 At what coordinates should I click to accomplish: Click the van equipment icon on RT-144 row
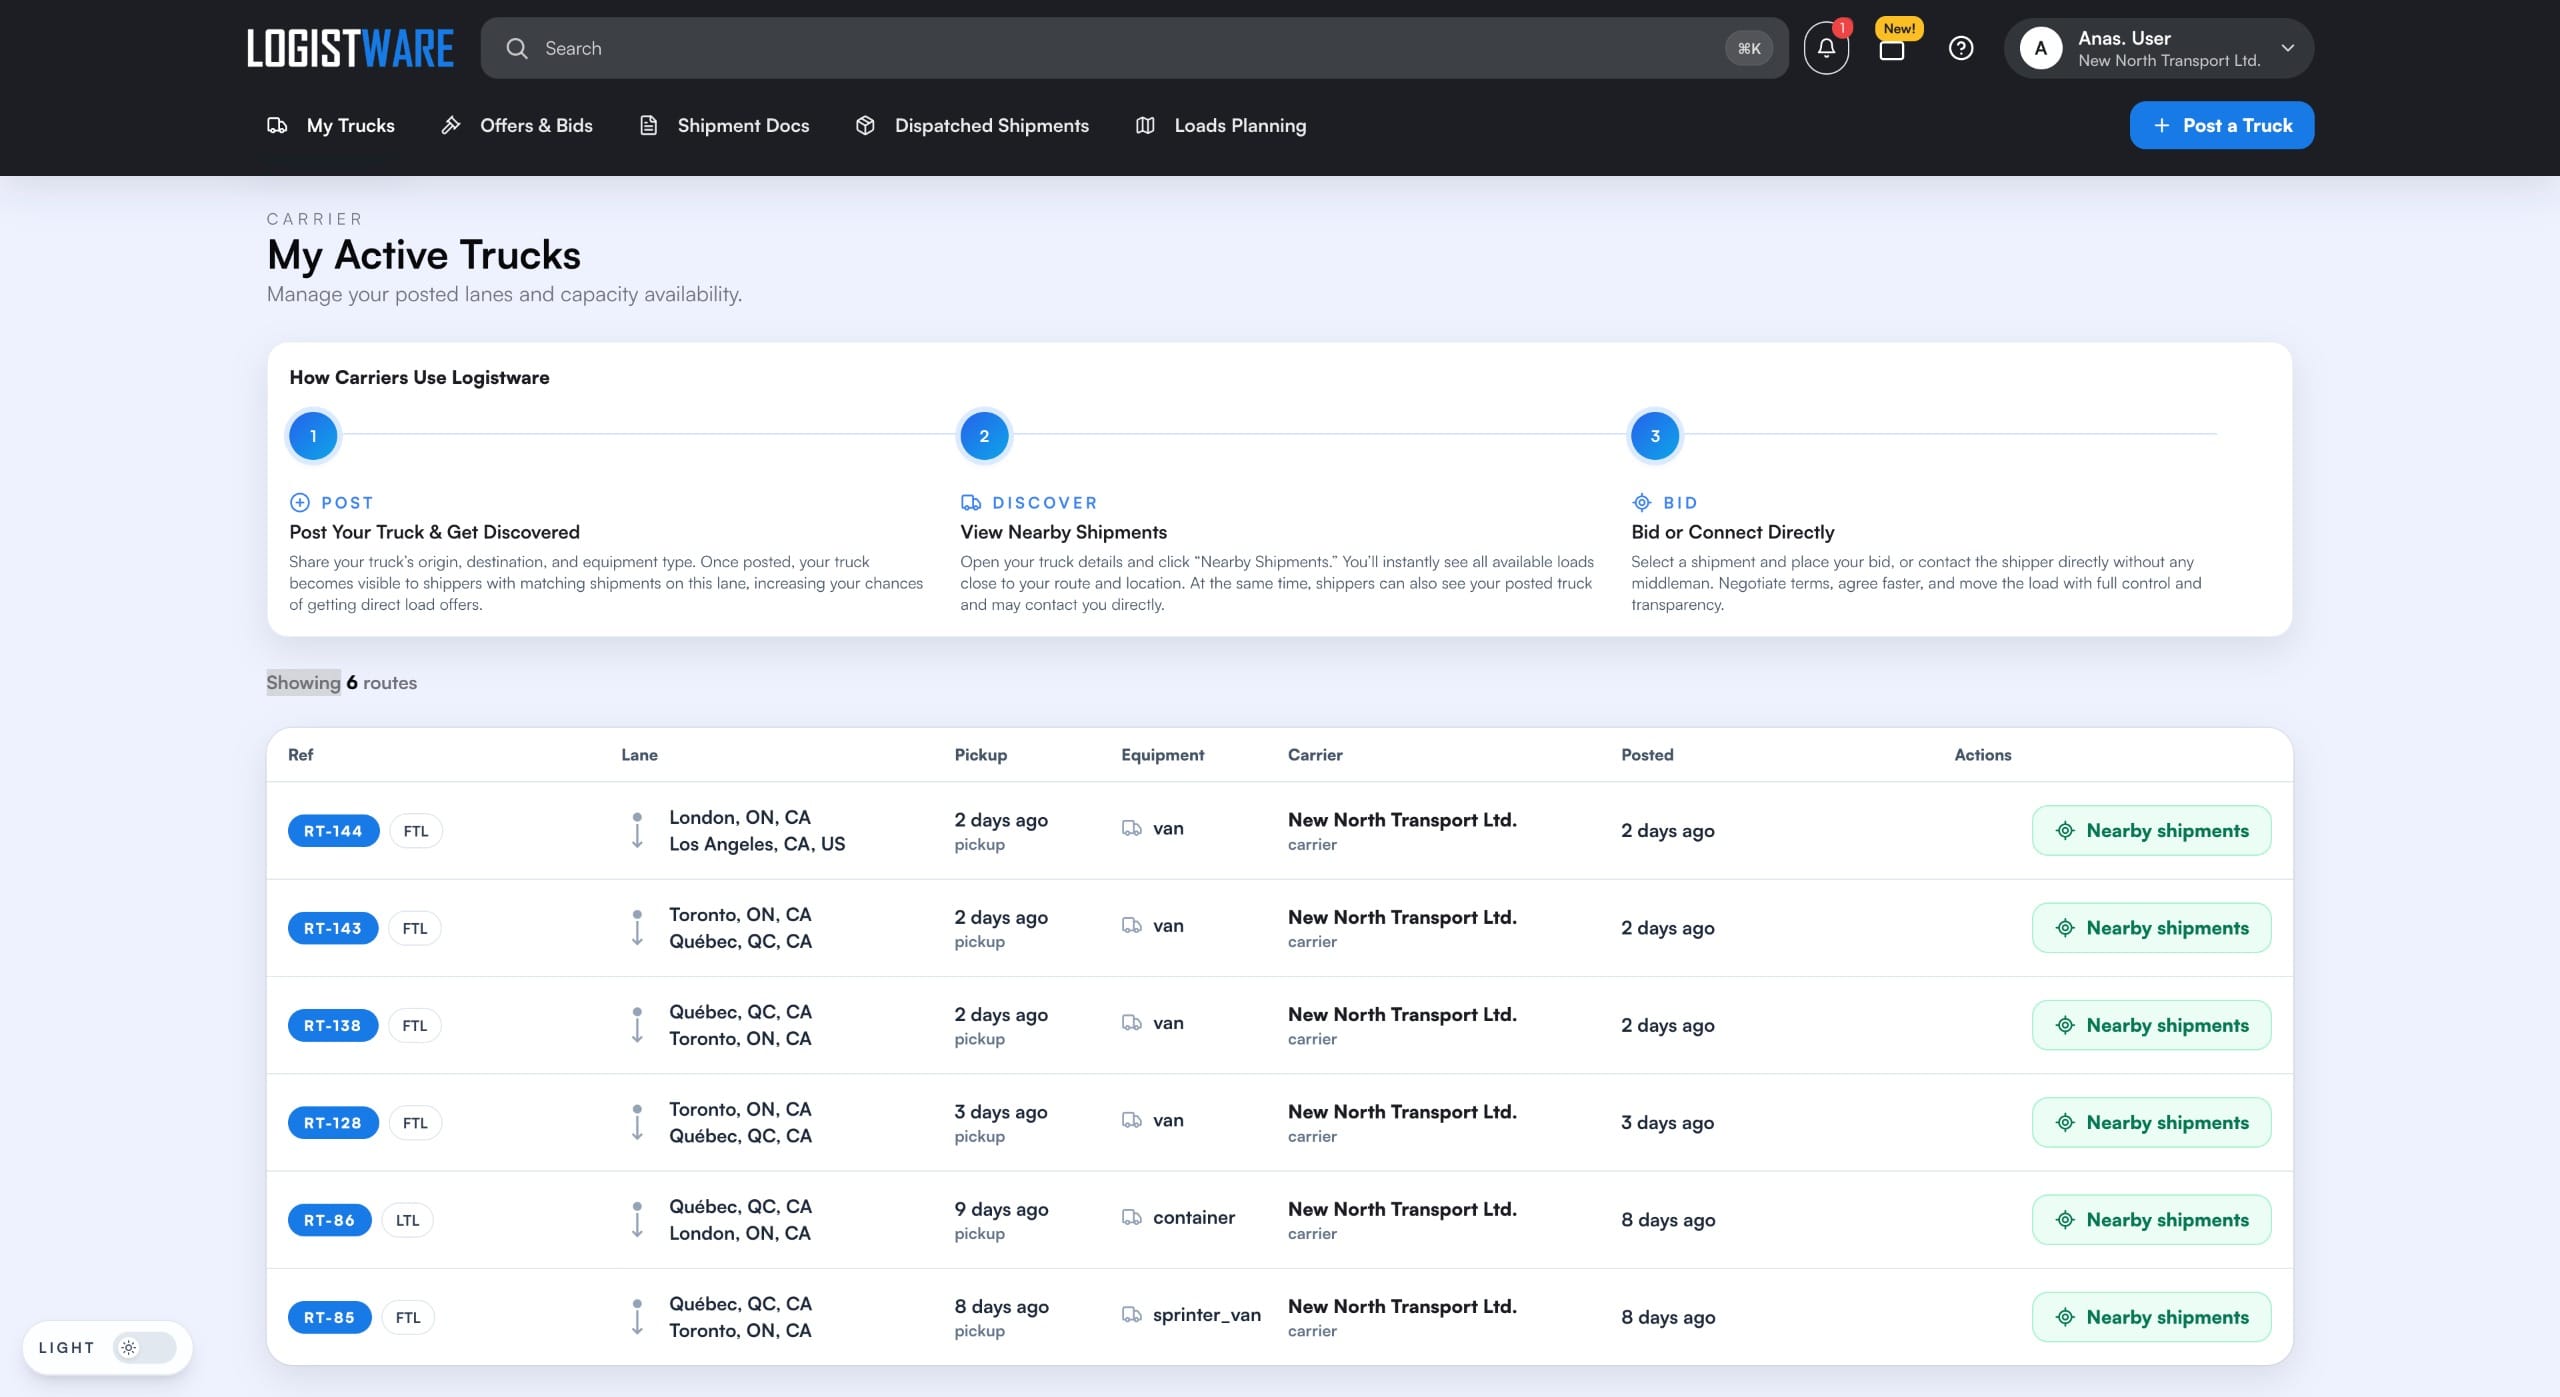coord(1131,827)
